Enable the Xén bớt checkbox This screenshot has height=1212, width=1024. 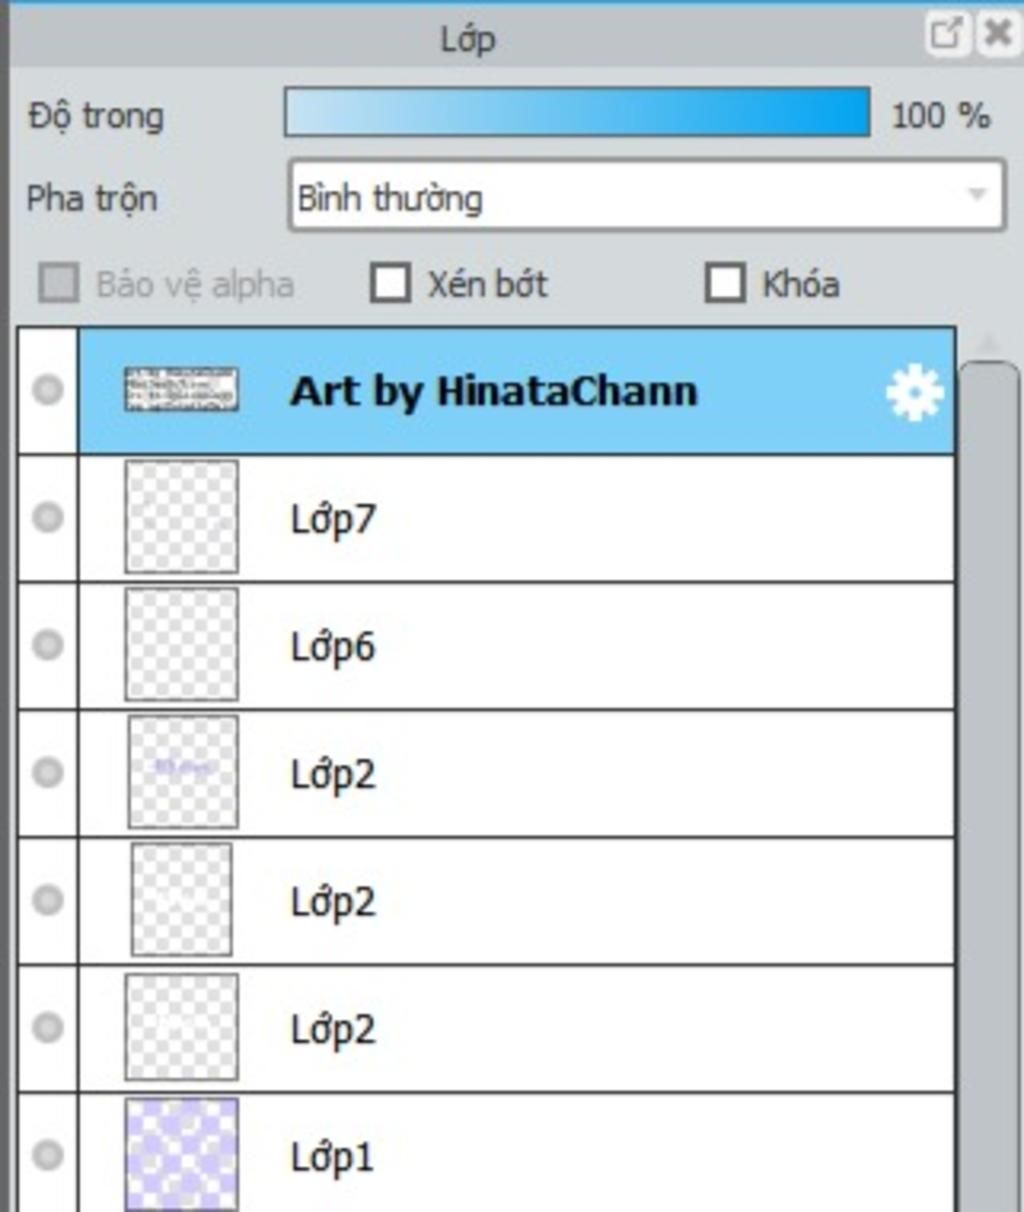(x=390, y=283)
